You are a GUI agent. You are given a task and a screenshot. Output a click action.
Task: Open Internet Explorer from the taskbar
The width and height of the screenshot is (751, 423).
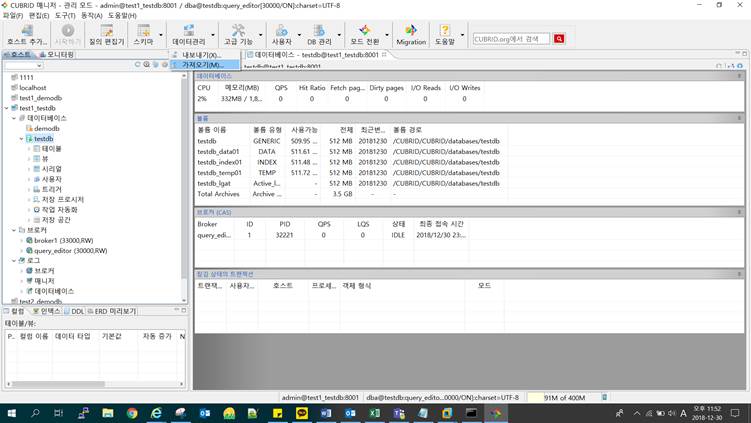(156, 413)
